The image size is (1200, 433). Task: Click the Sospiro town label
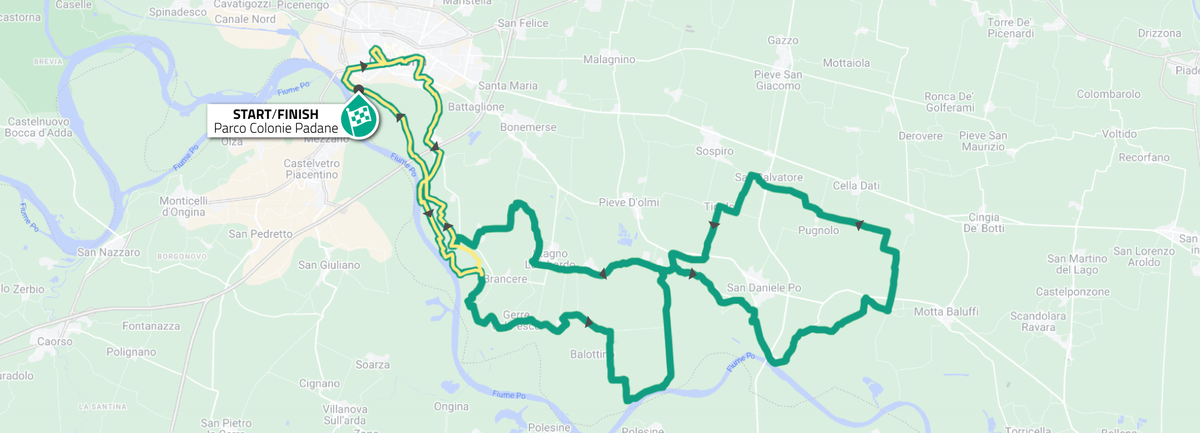[714, 151]
